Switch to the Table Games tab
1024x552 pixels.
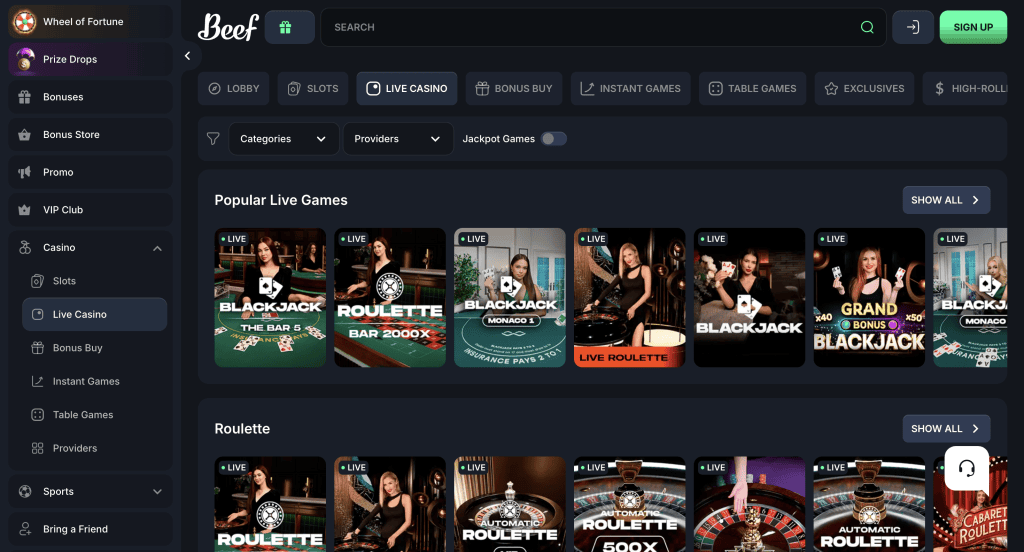(x=752, y=88)
